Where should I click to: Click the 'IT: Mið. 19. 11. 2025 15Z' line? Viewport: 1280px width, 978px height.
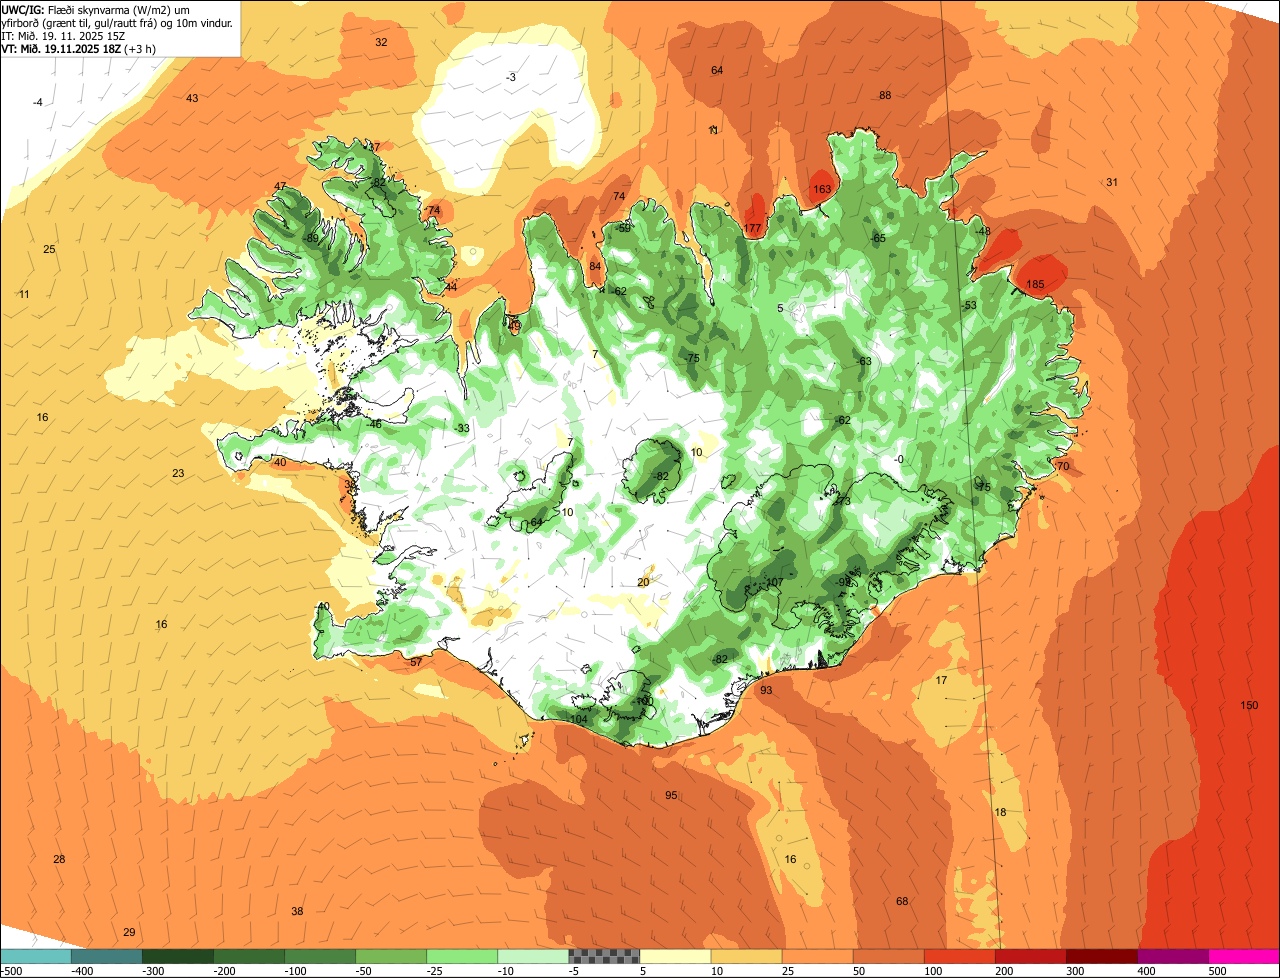63,35
